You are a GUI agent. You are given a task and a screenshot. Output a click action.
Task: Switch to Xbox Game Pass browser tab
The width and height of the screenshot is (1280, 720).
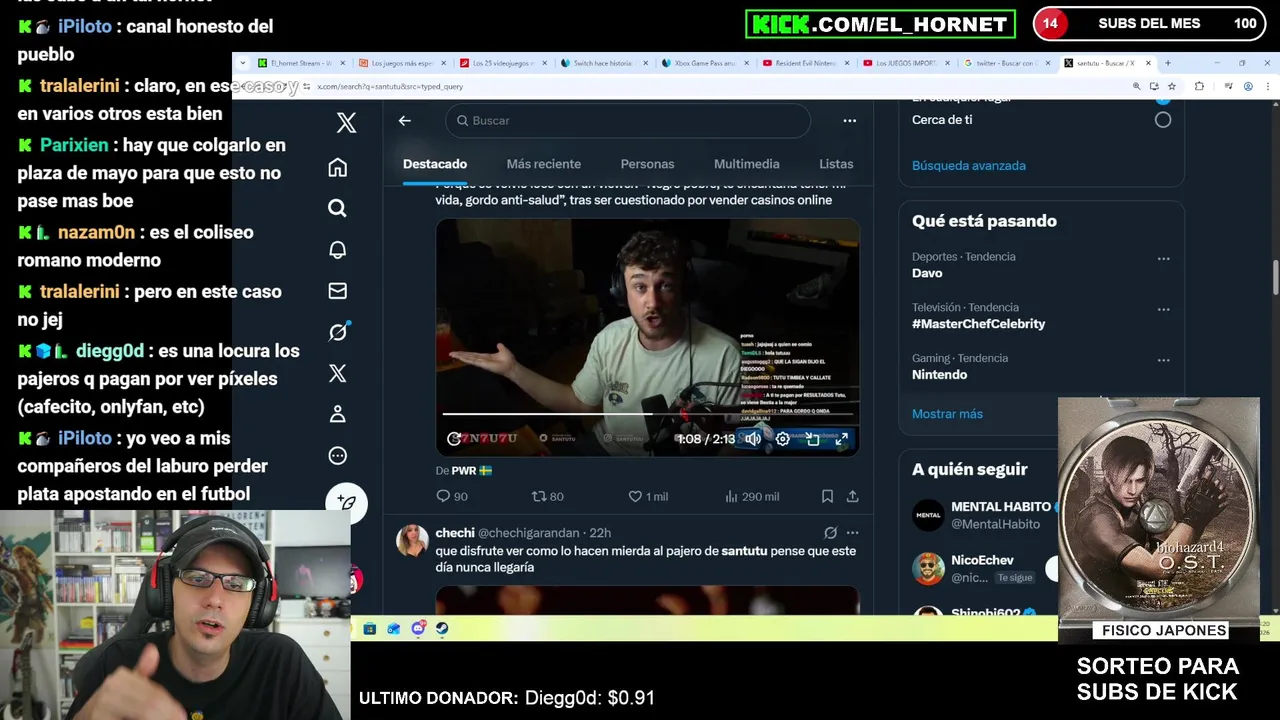click(704, 63)
